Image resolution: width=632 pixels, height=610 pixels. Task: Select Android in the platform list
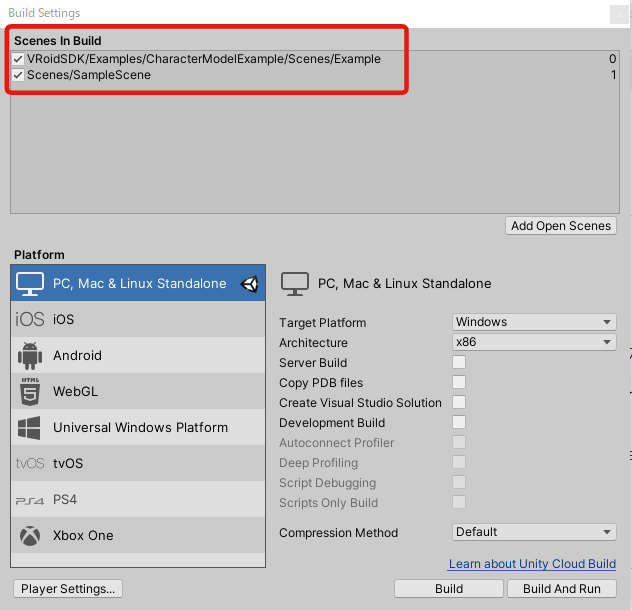(138, 355)
